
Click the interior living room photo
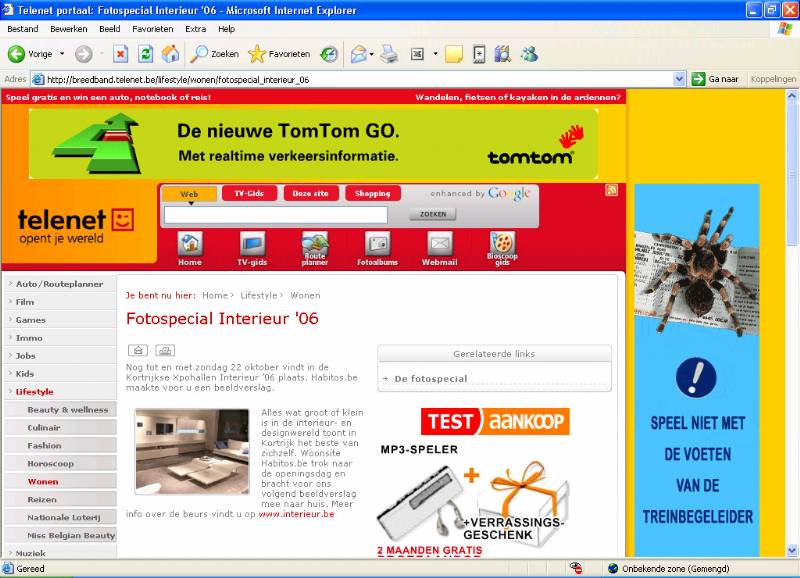(x=192, y=451)
